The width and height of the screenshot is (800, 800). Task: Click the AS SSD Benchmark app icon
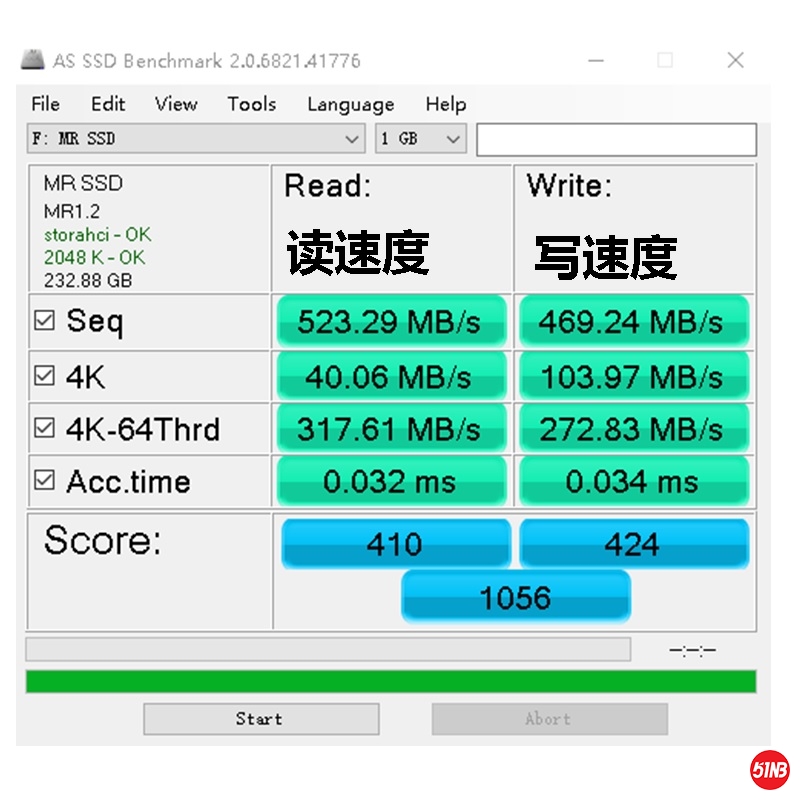point(33,60)
